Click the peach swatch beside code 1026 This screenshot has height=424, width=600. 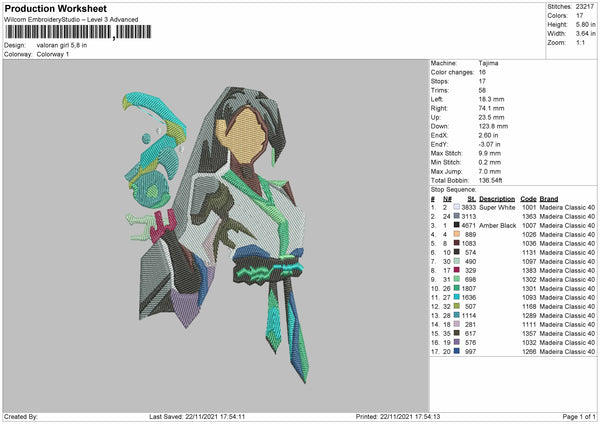(x=457, y=234)
